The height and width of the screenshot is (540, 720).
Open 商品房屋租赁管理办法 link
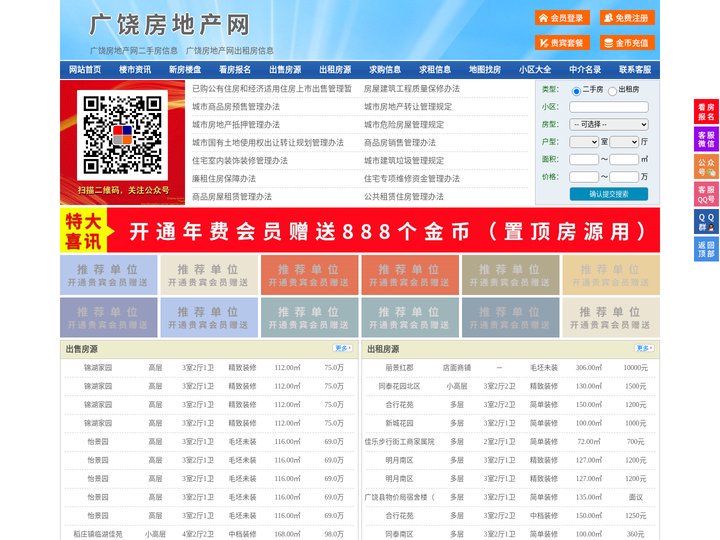tap(232, 197)
